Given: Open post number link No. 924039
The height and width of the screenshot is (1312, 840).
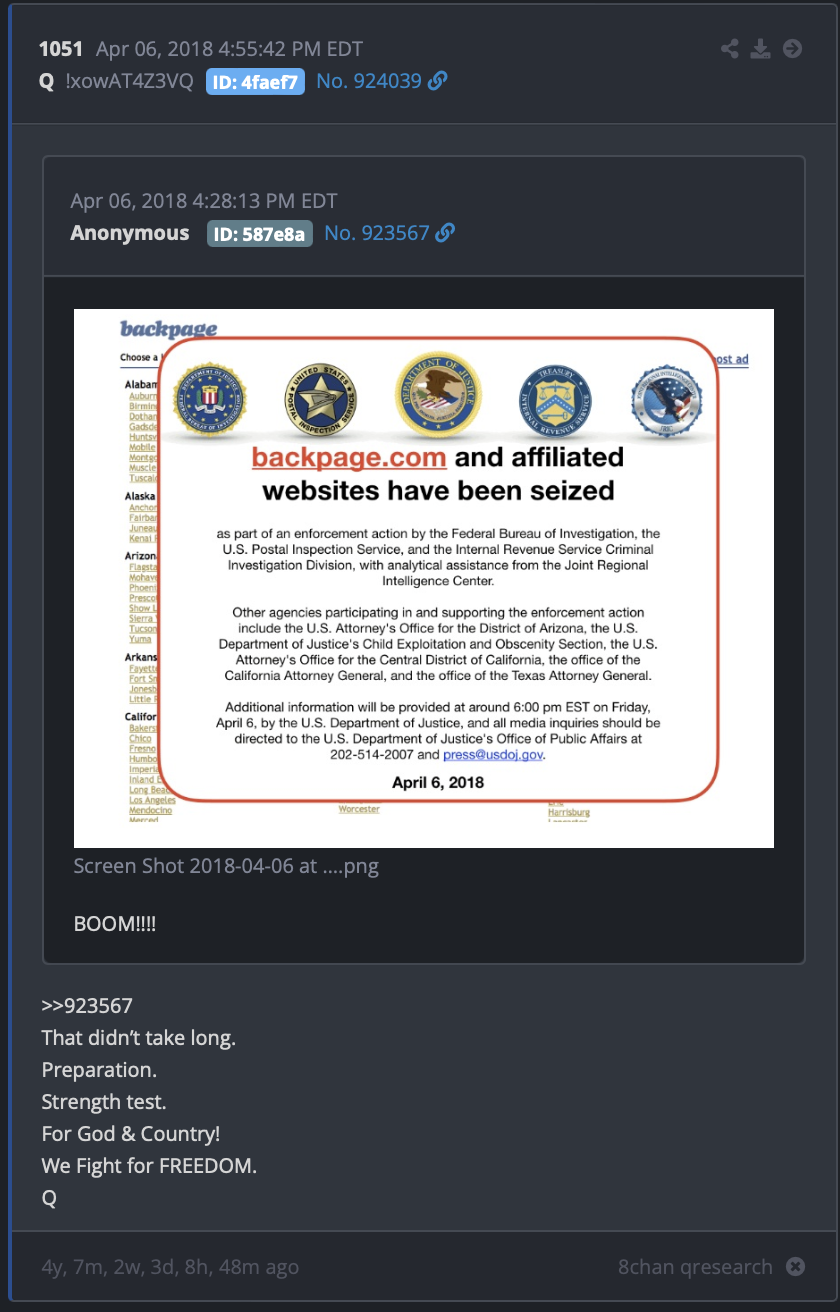Looking at the screenshot, I should (x=369, y=82).
